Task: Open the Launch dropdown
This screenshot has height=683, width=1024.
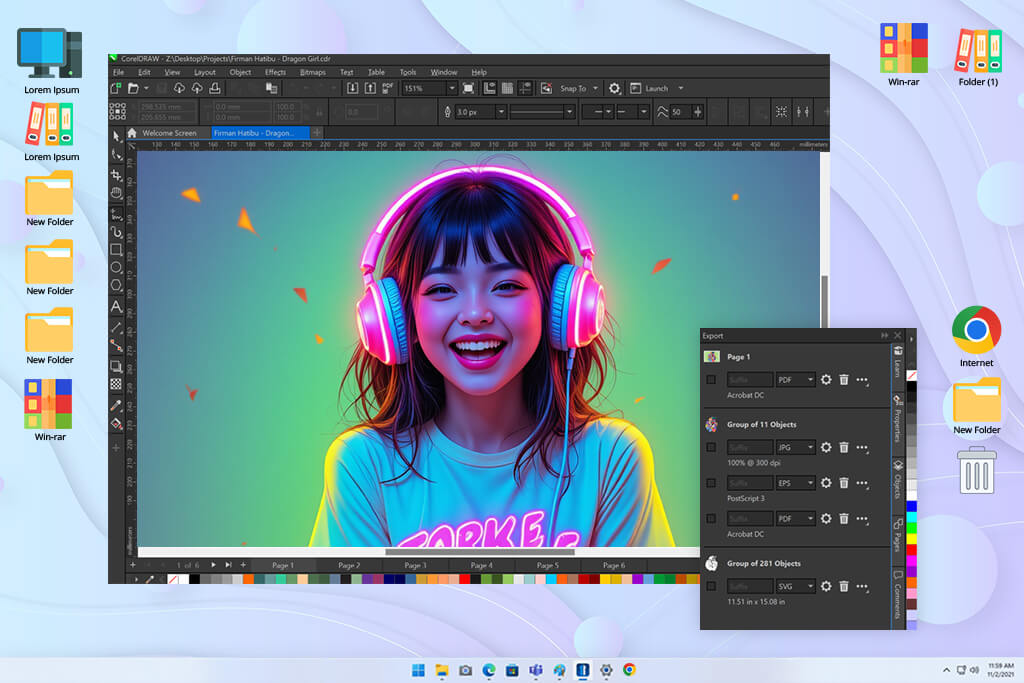Action: [x=680, y=88]
